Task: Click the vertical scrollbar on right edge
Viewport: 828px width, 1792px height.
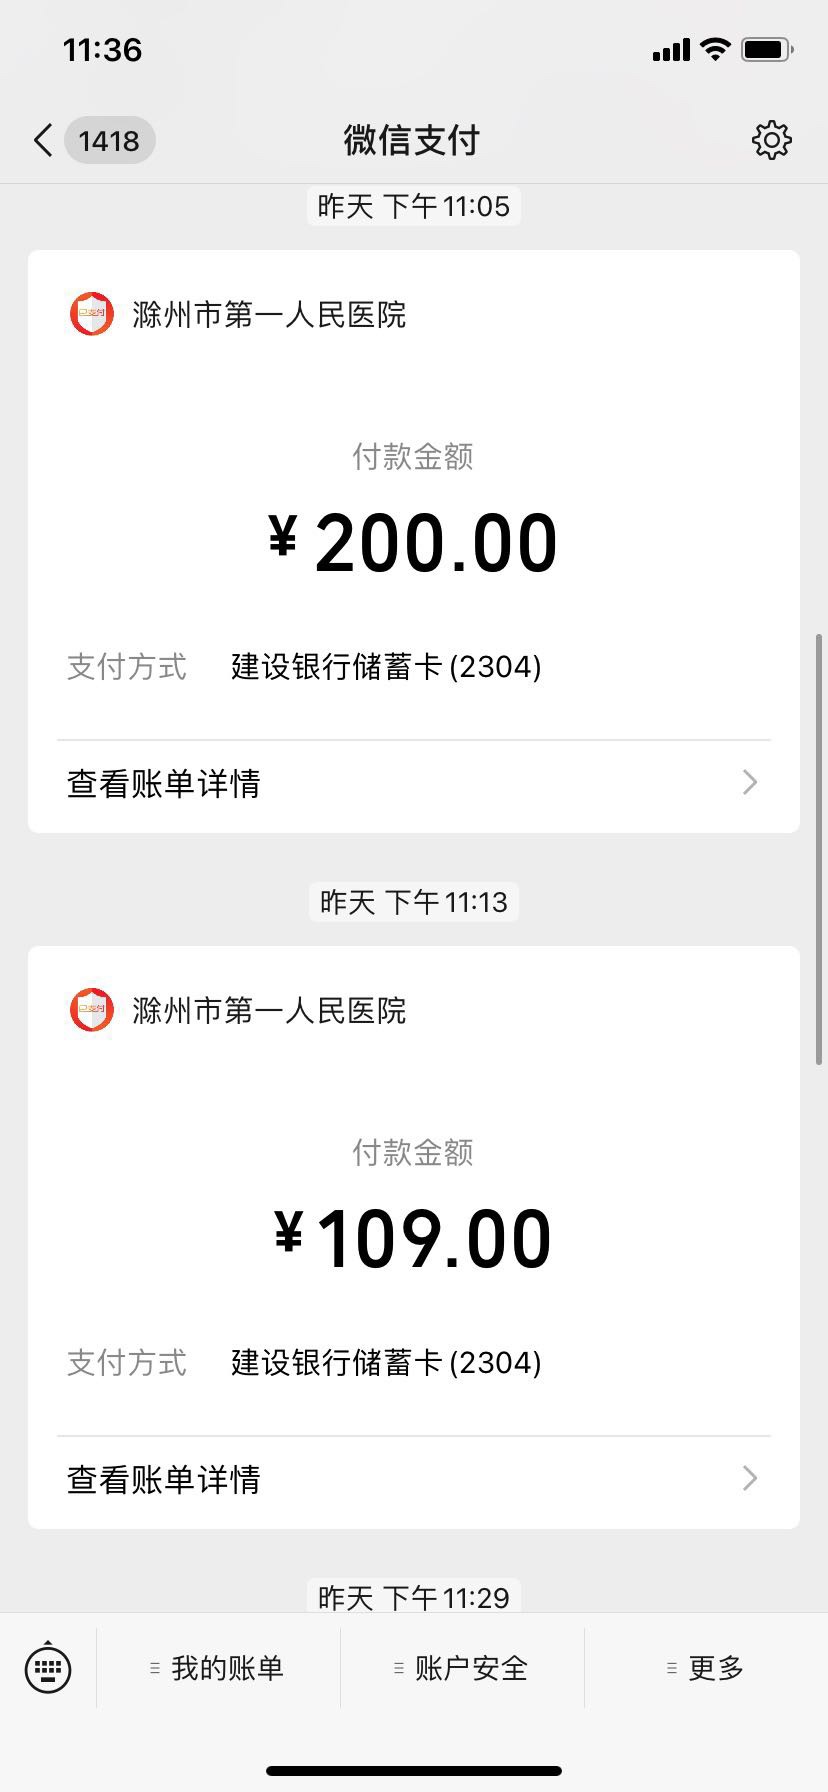Action: pyautogui.click(x=820, y=848)
